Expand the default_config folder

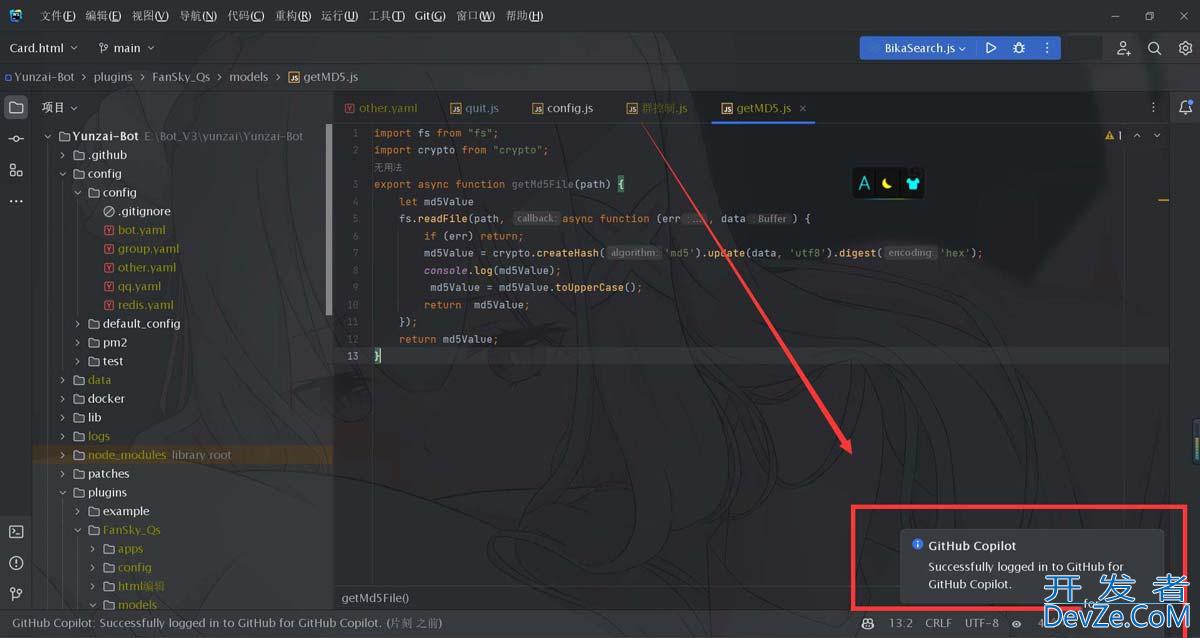(x=78, y=324)
